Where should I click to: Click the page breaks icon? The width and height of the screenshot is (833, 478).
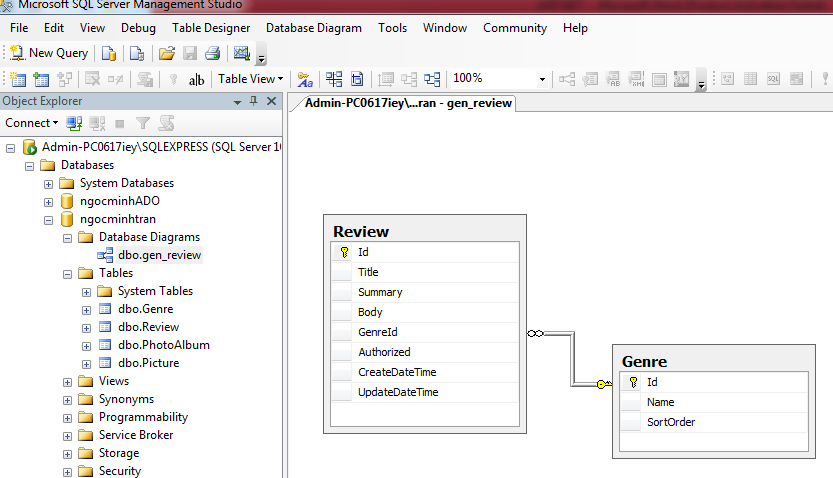(x=357, y=79)
